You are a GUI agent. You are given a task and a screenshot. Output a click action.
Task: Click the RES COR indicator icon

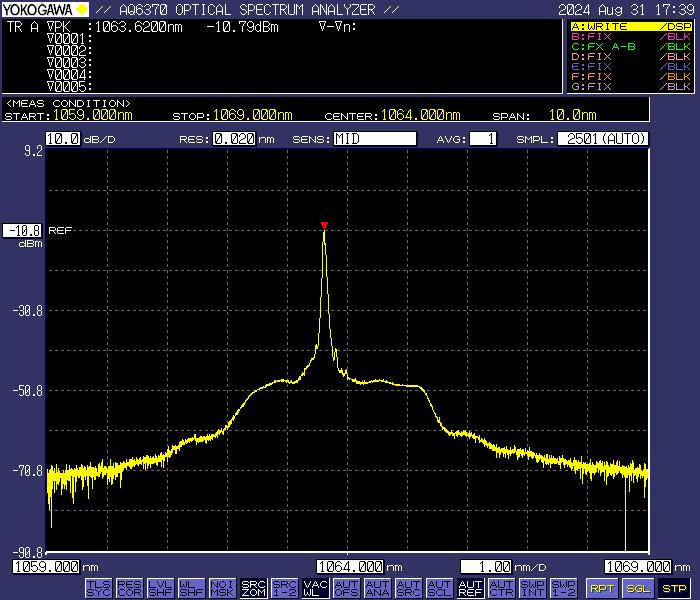129,589
